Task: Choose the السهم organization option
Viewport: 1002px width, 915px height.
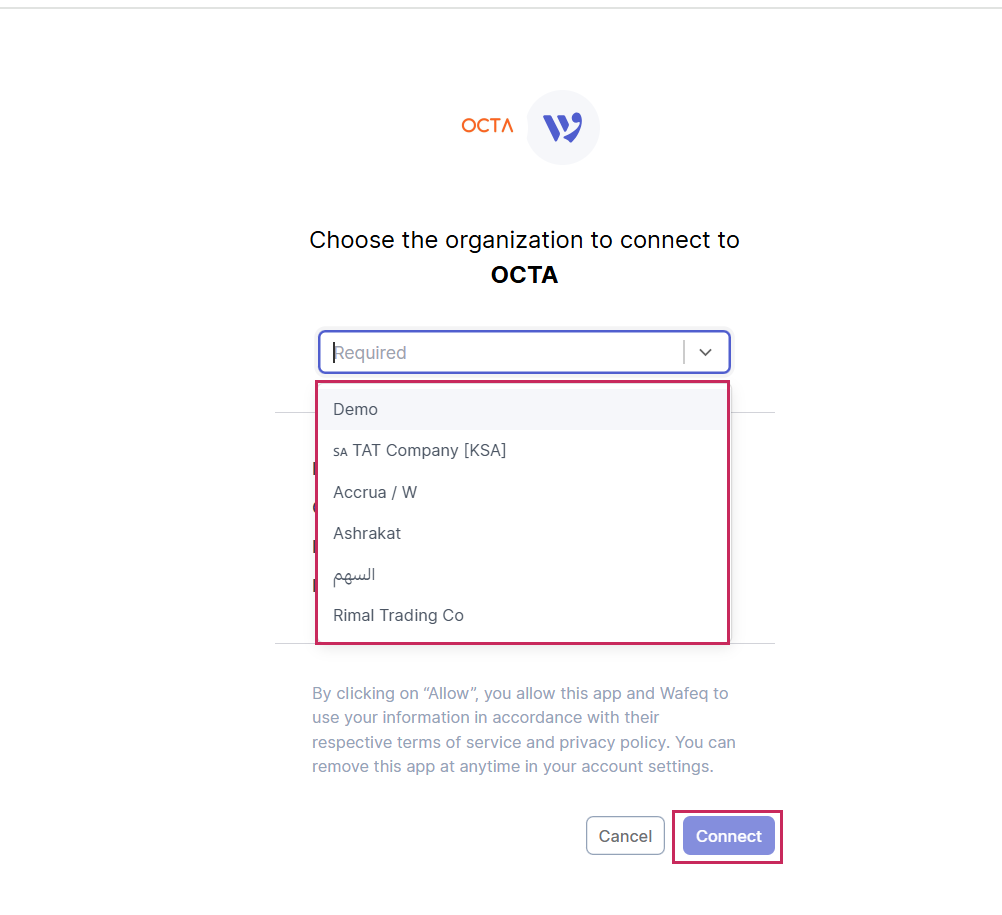Action: tap(354, 575)
